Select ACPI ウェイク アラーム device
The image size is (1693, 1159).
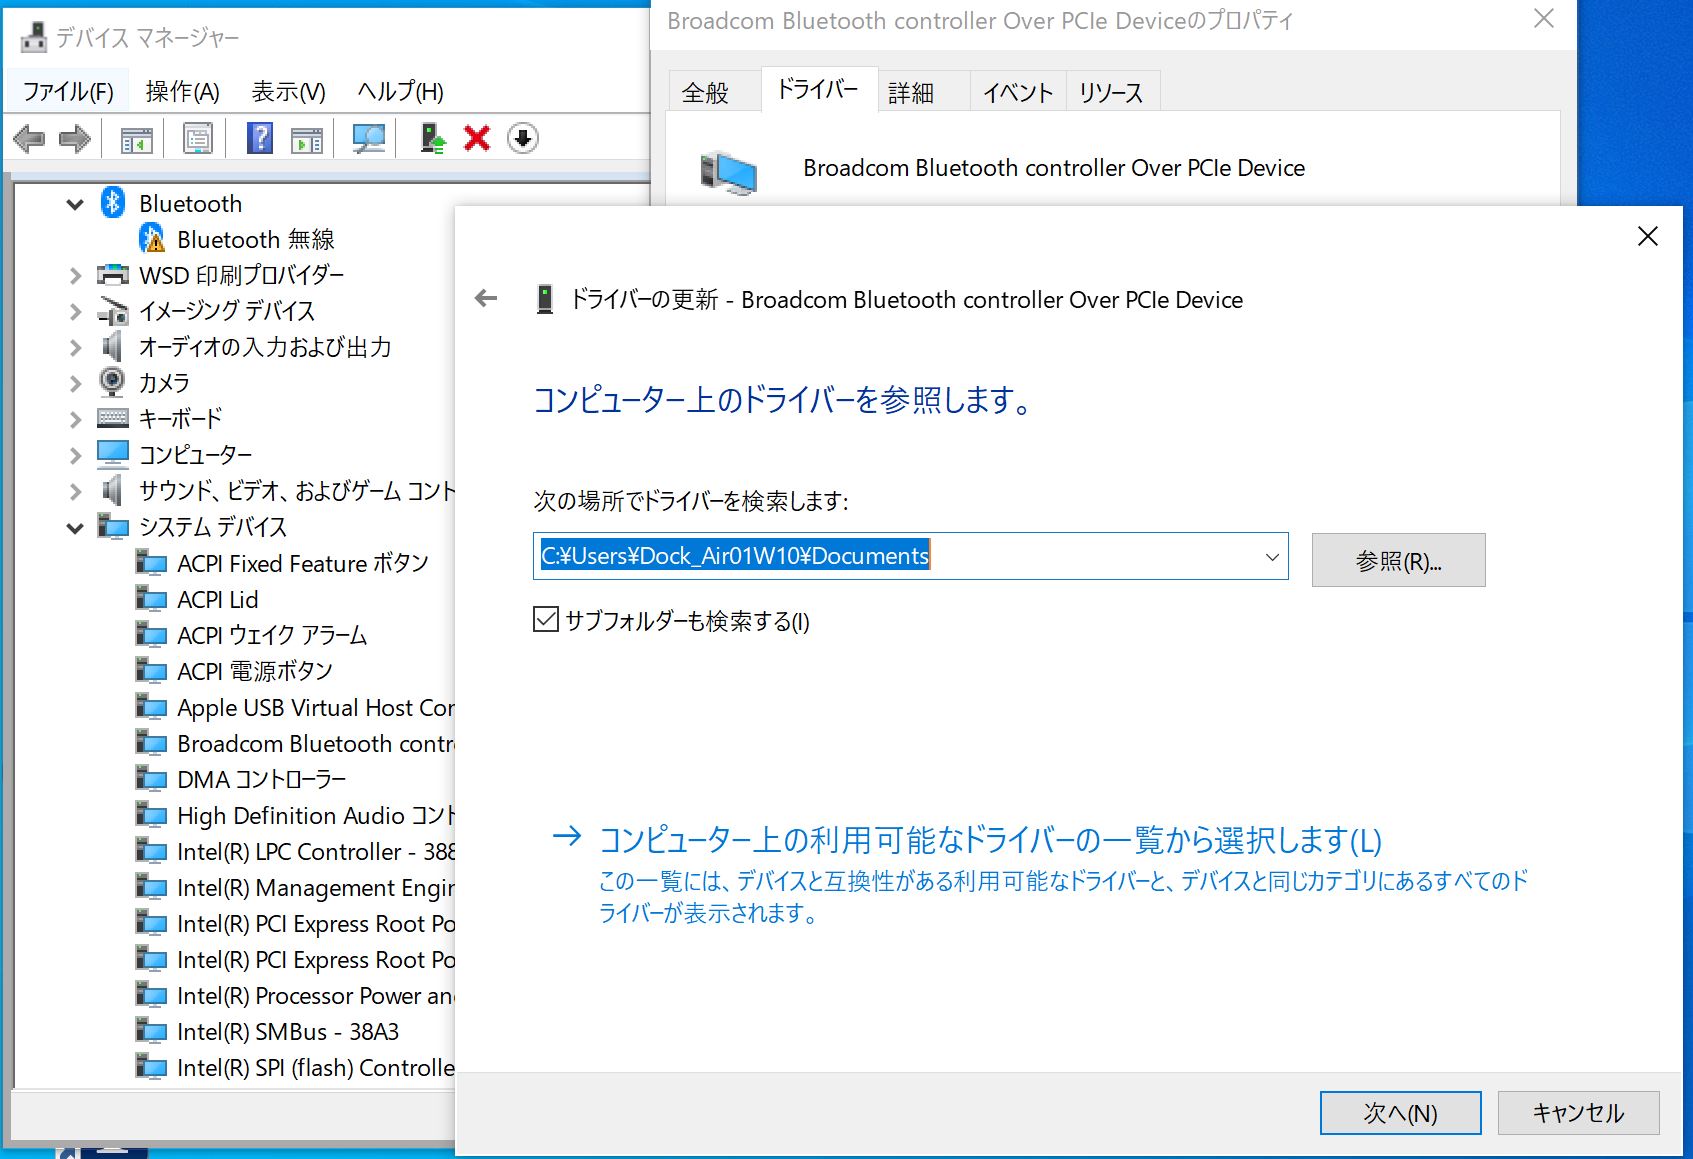tap(272, 635)
